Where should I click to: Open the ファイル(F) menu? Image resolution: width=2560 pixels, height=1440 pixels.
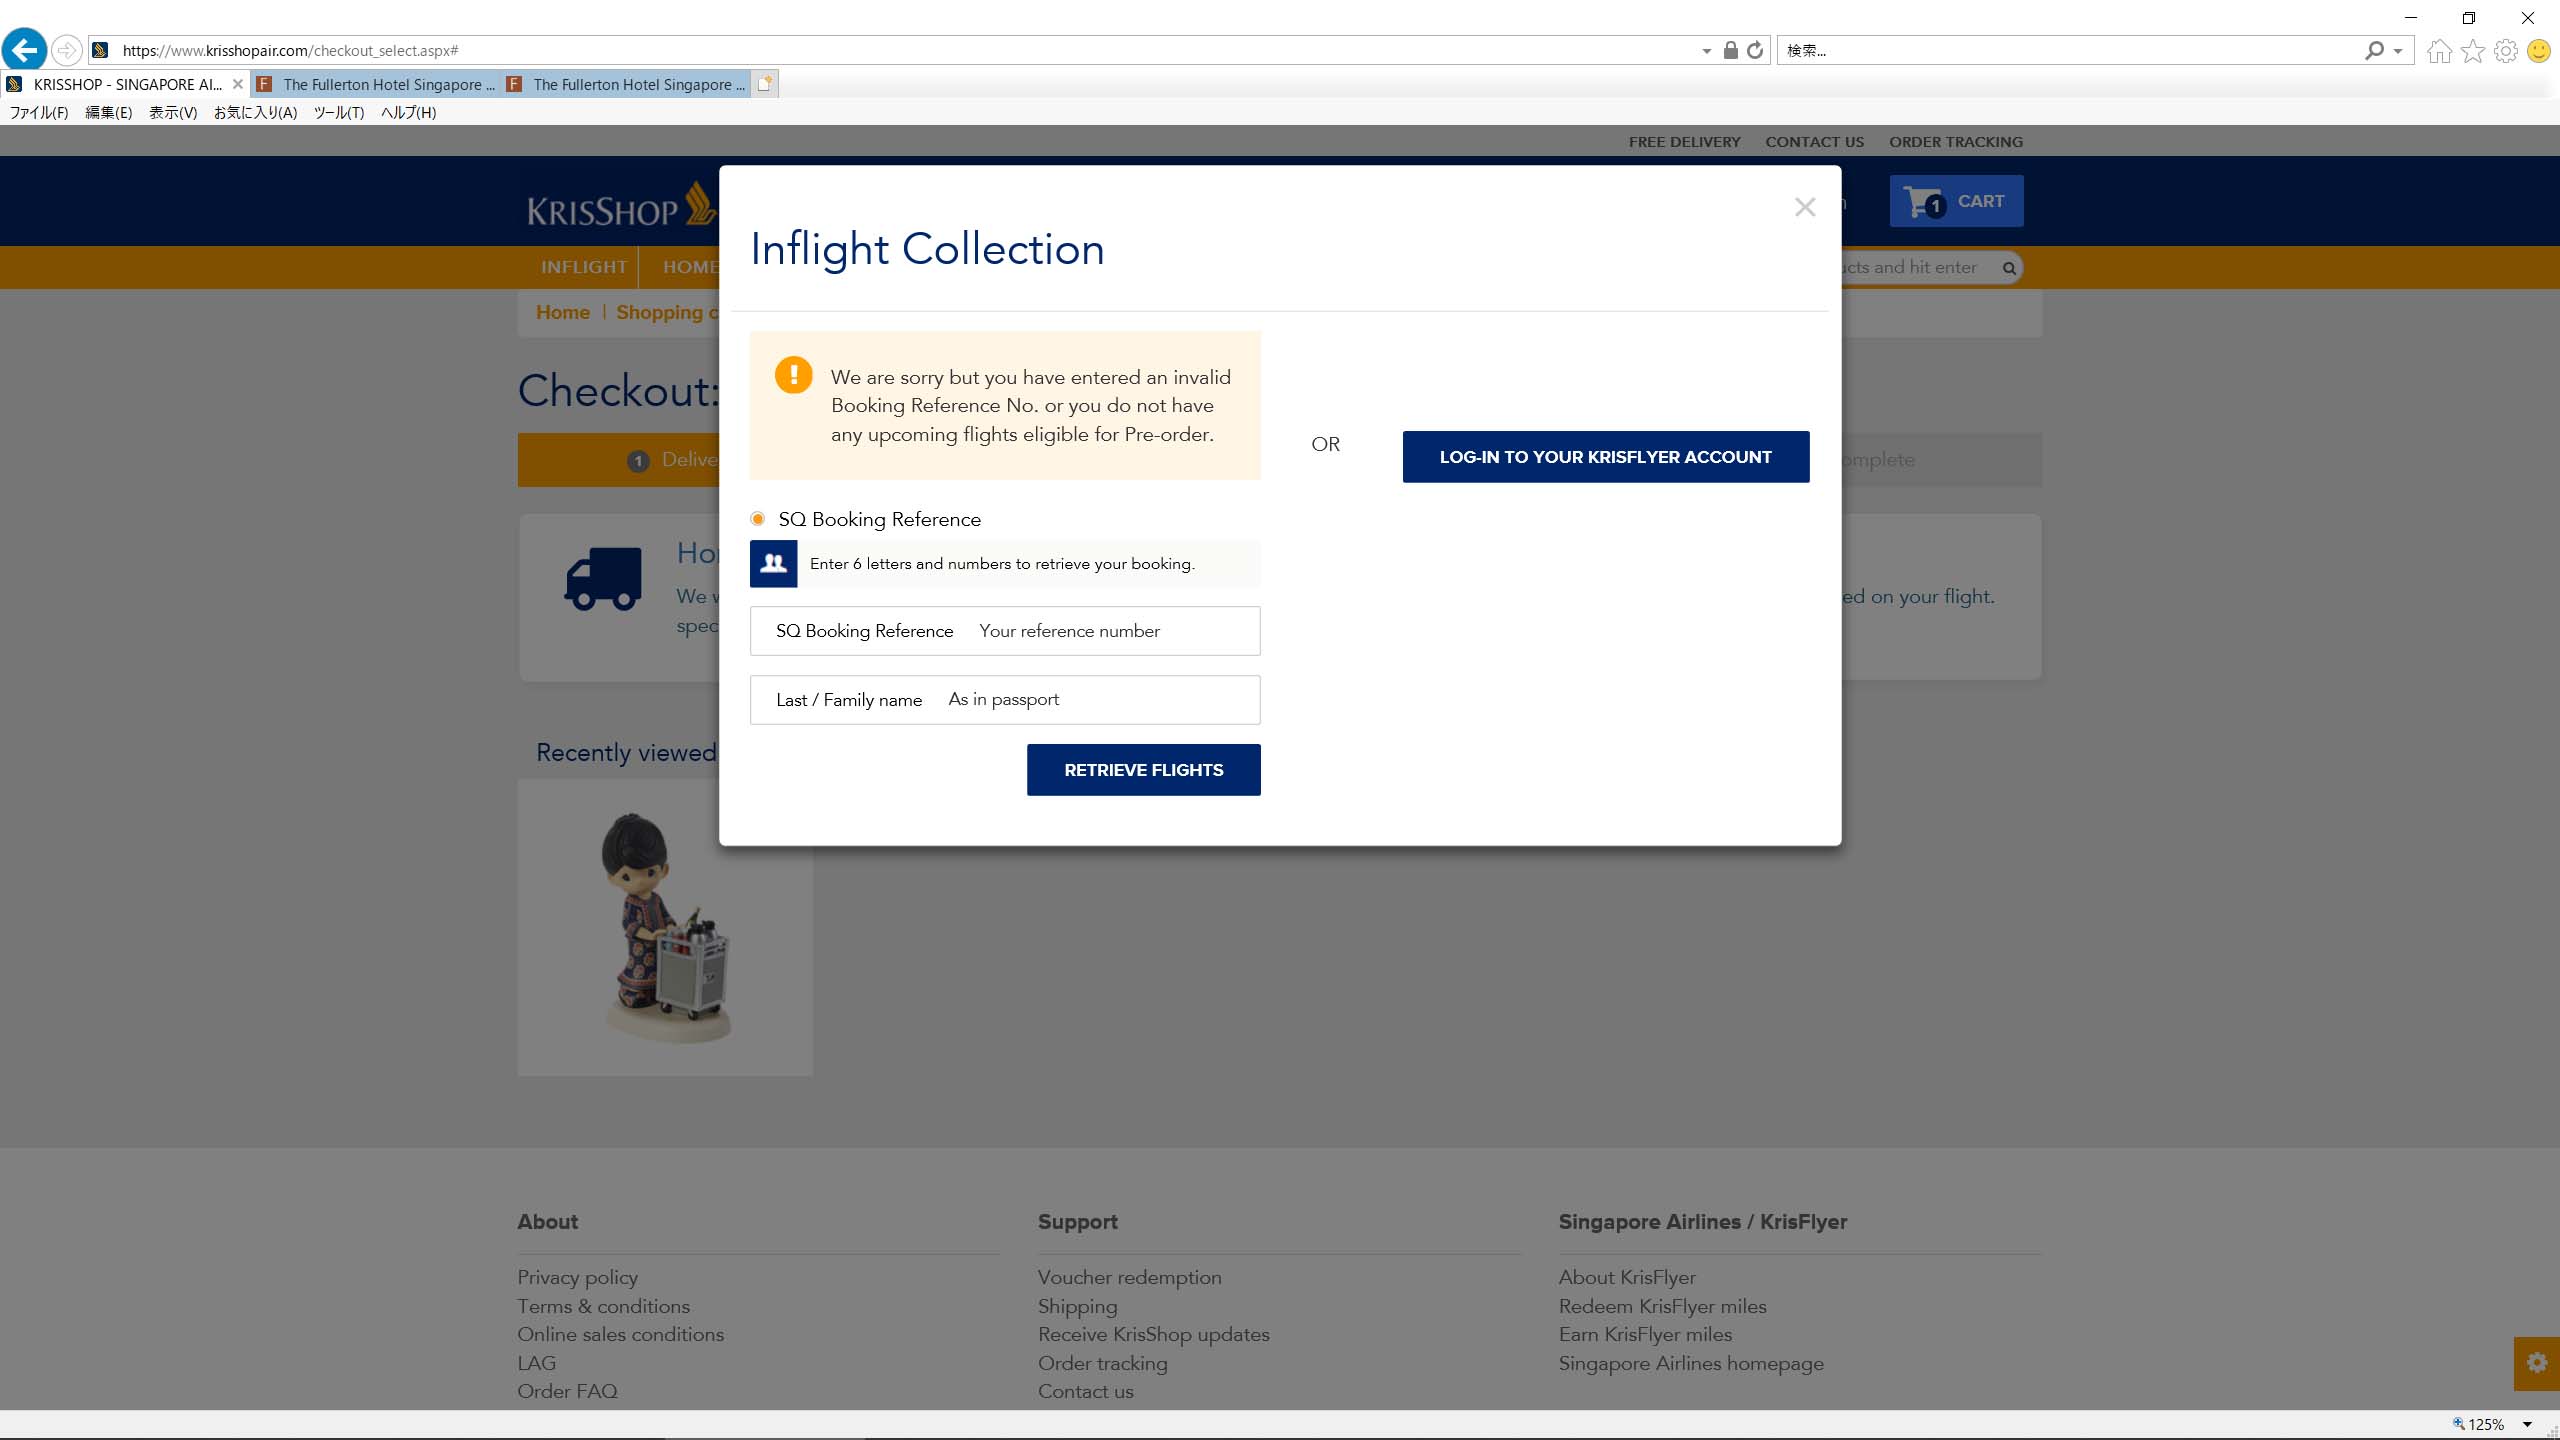click(x=39, y=112)
